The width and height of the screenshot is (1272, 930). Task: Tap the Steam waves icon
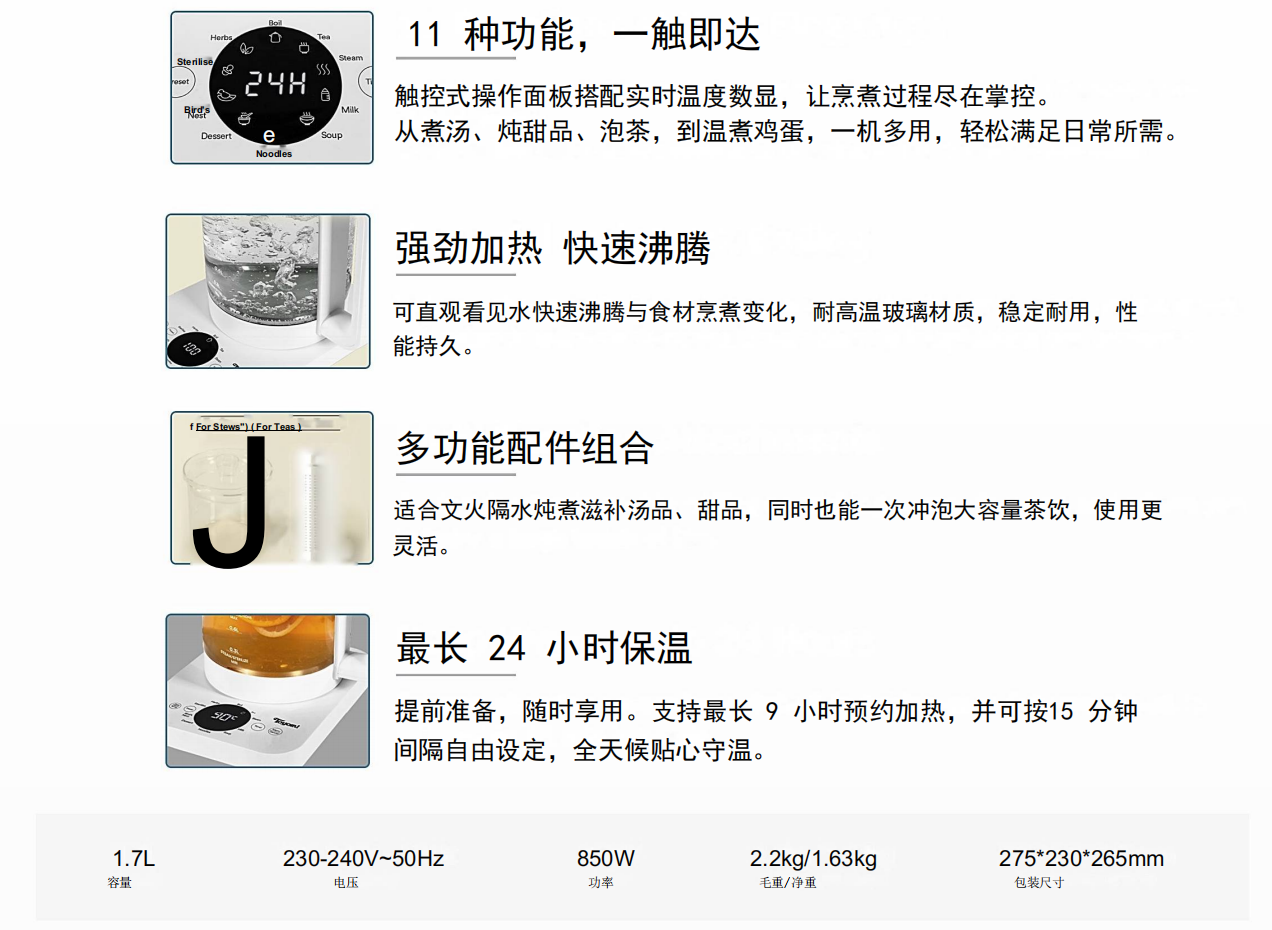pos(323,69)
